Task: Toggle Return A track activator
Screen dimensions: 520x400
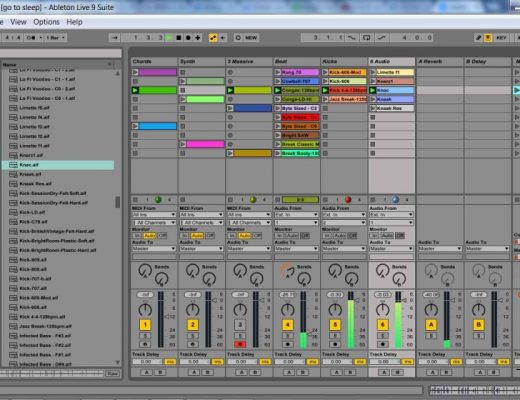Action: [x=431, y=325]
